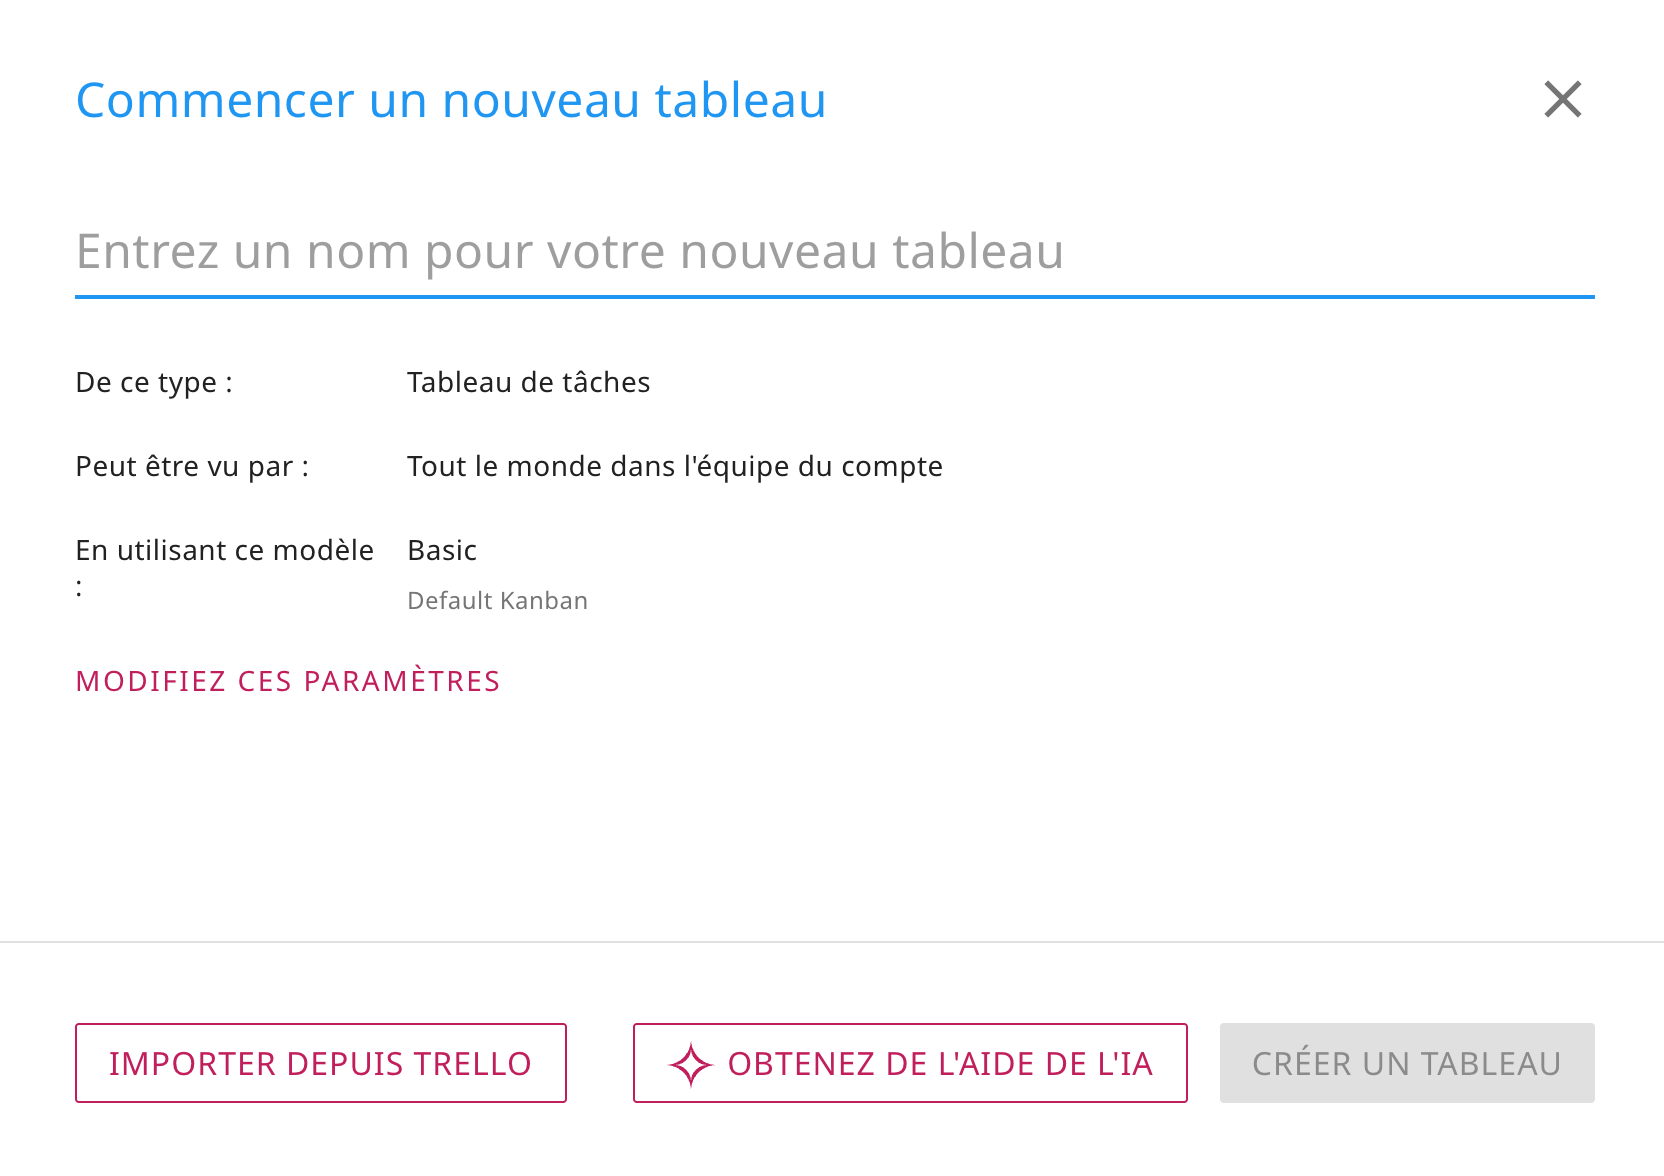
Task: Click the De ce type label
Action: (154, 382)
